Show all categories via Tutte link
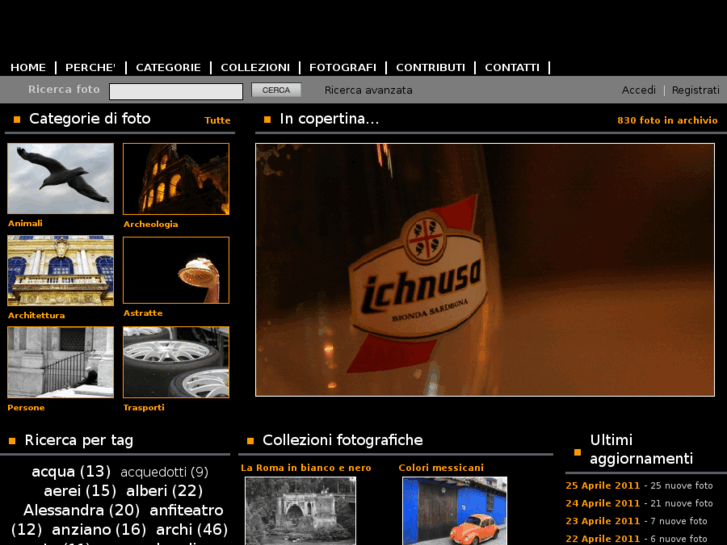The height and width of the screenshot is (545, 727). pyautogui.click(x=217, y=120)
